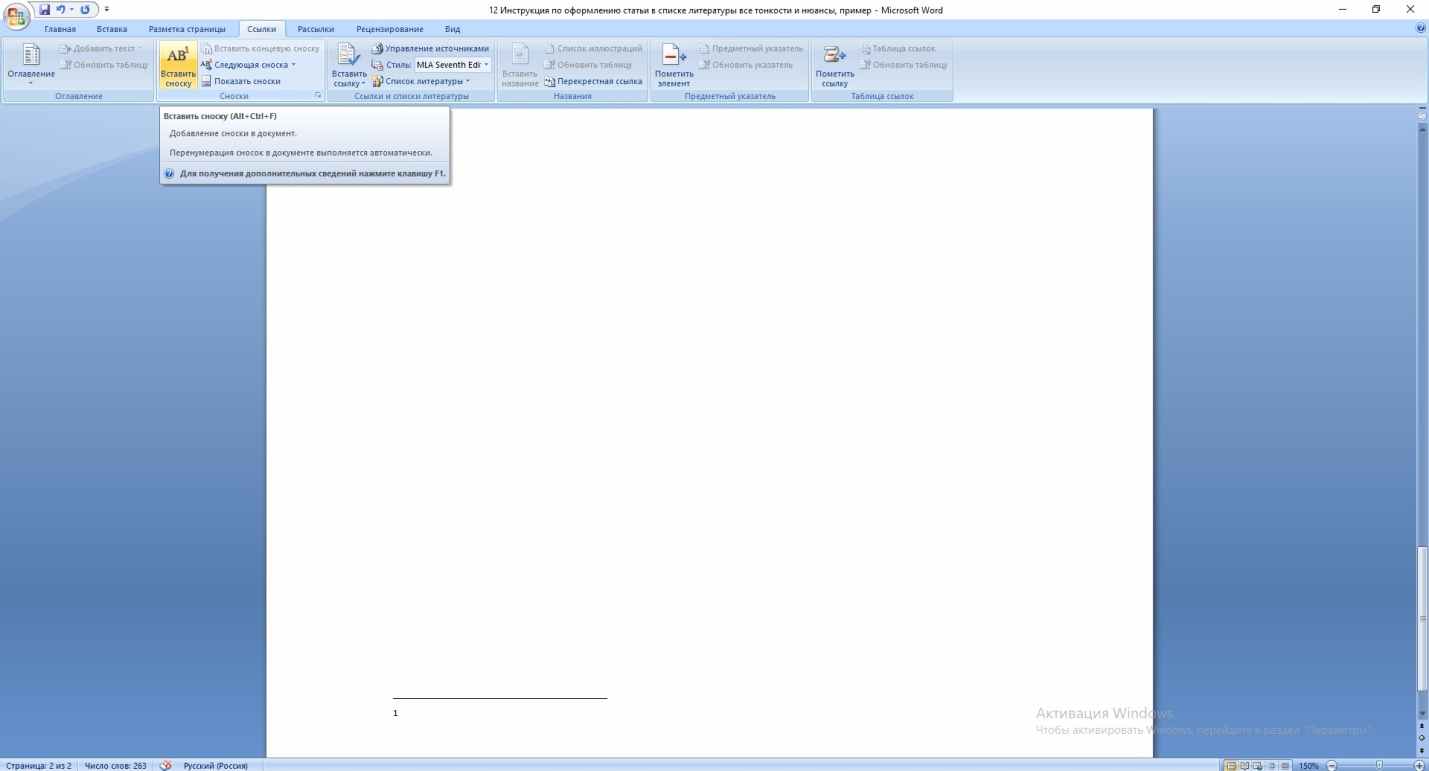Click the previous page double-arrow button
The height and width of the screenshot is (771, 1429).
coord(1422,726)
